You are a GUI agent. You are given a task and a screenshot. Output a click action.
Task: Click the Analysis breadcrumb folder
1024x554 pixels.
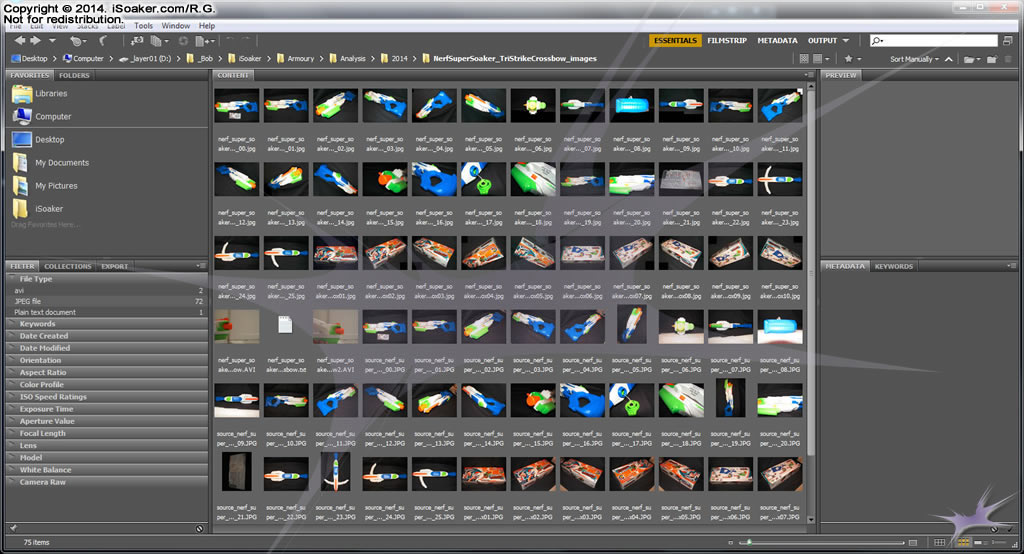click(347, 58)
